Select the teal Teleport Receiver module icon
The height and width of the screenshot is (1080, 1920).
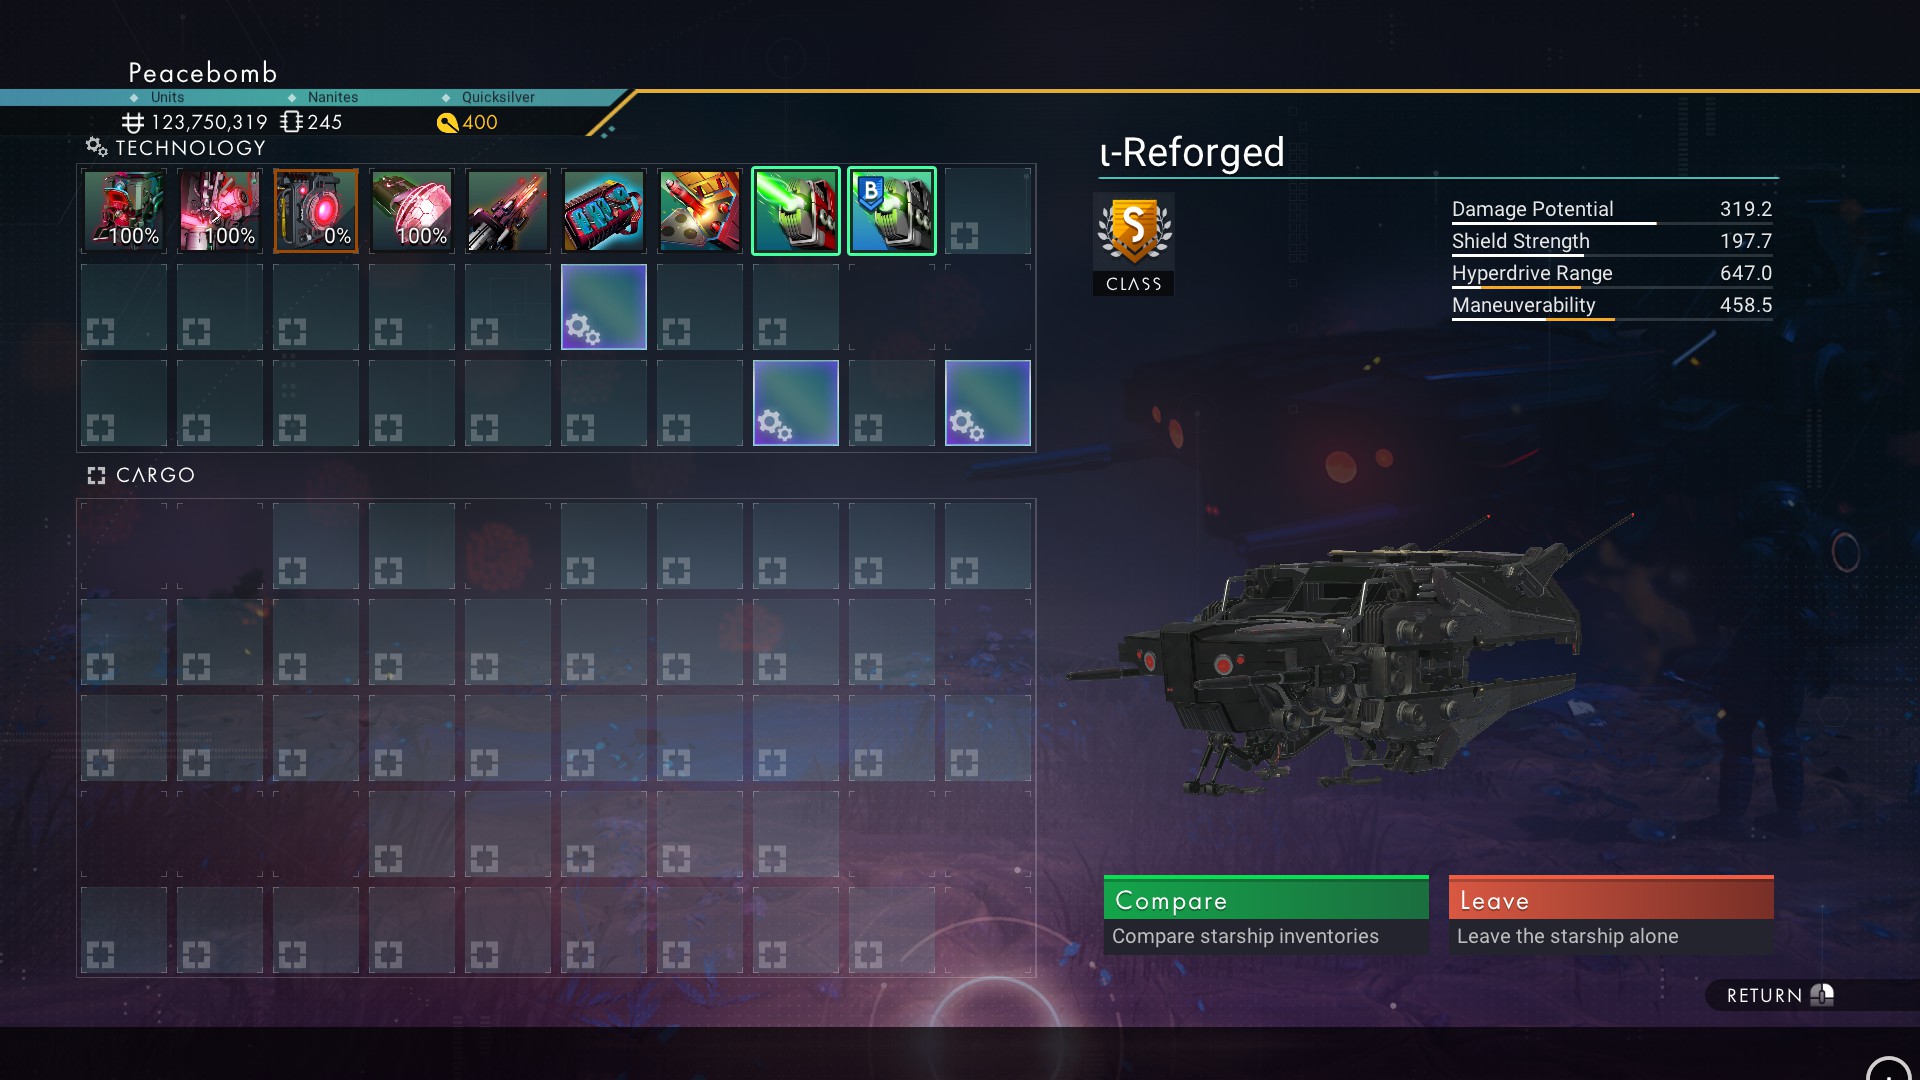click(604, 211)
